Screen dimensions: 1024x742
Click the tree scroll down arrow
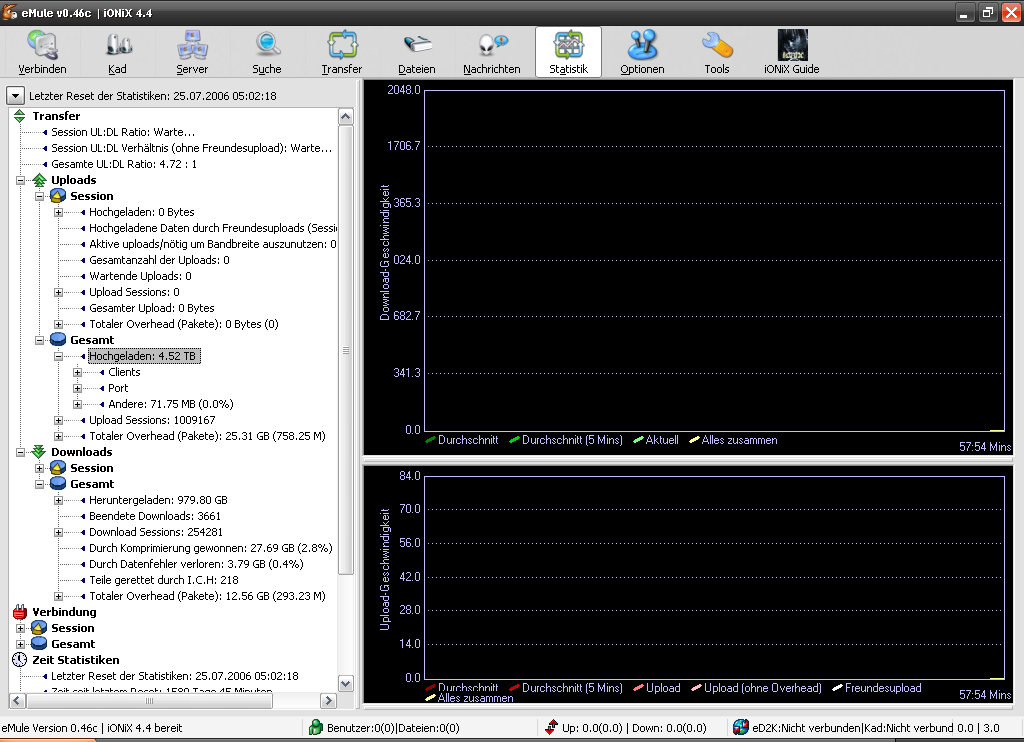[x=345, y=684]
